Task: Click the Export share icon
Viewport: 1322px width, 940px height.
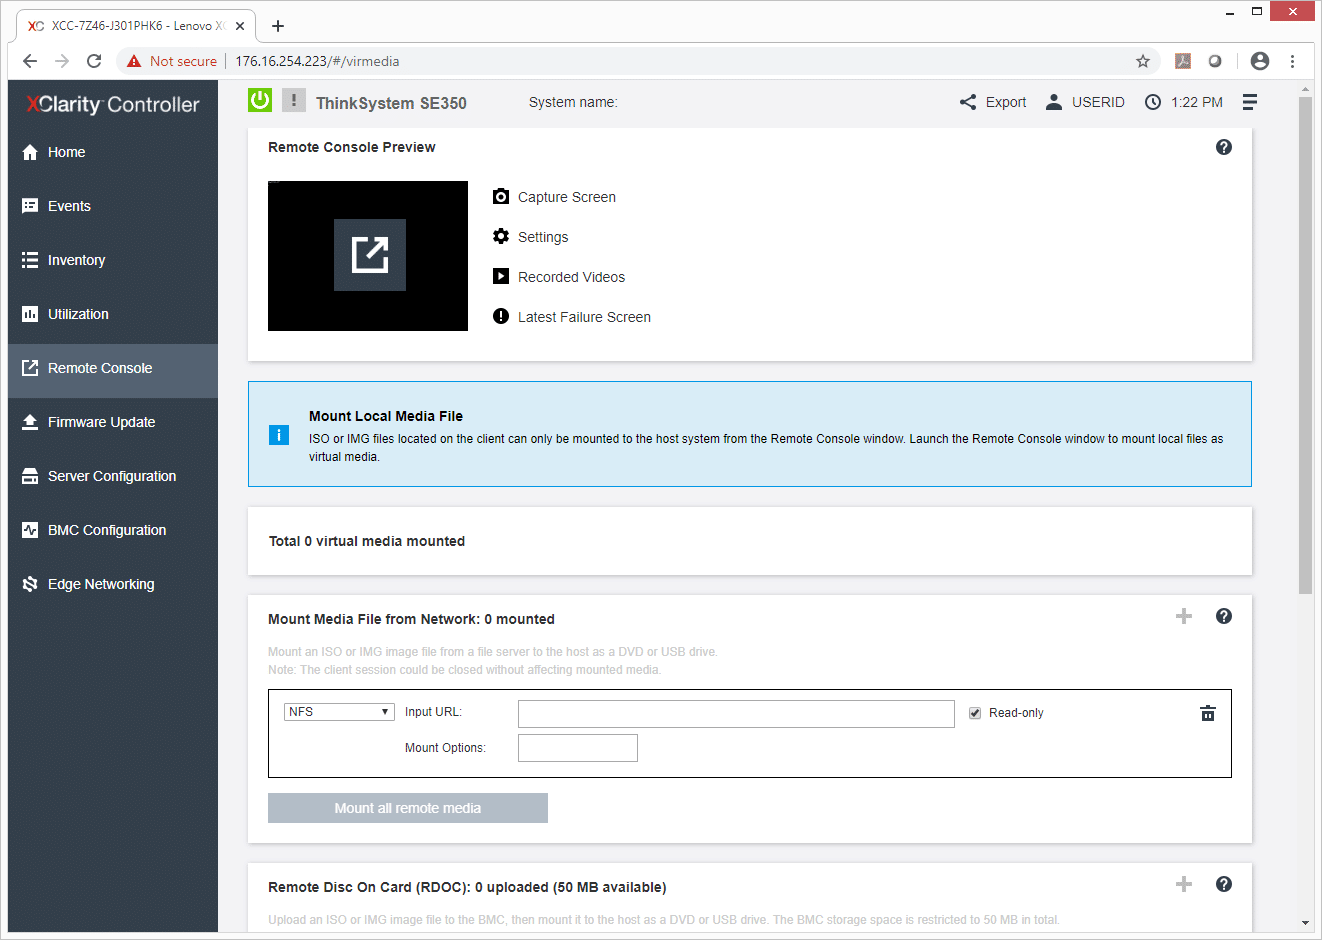Action: tap(968, 102)
